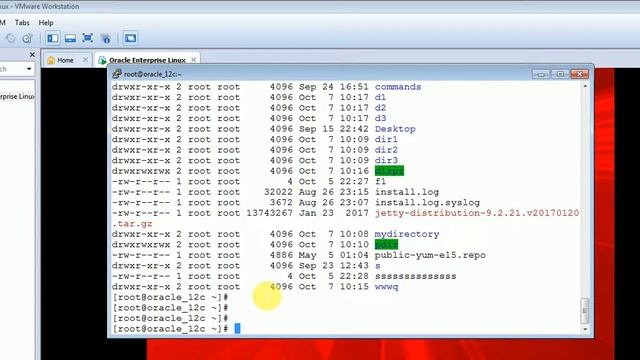The image size is (640, 360).
Task: Click the green-highlighted directory in the 10:10 row
Action: 386,244
